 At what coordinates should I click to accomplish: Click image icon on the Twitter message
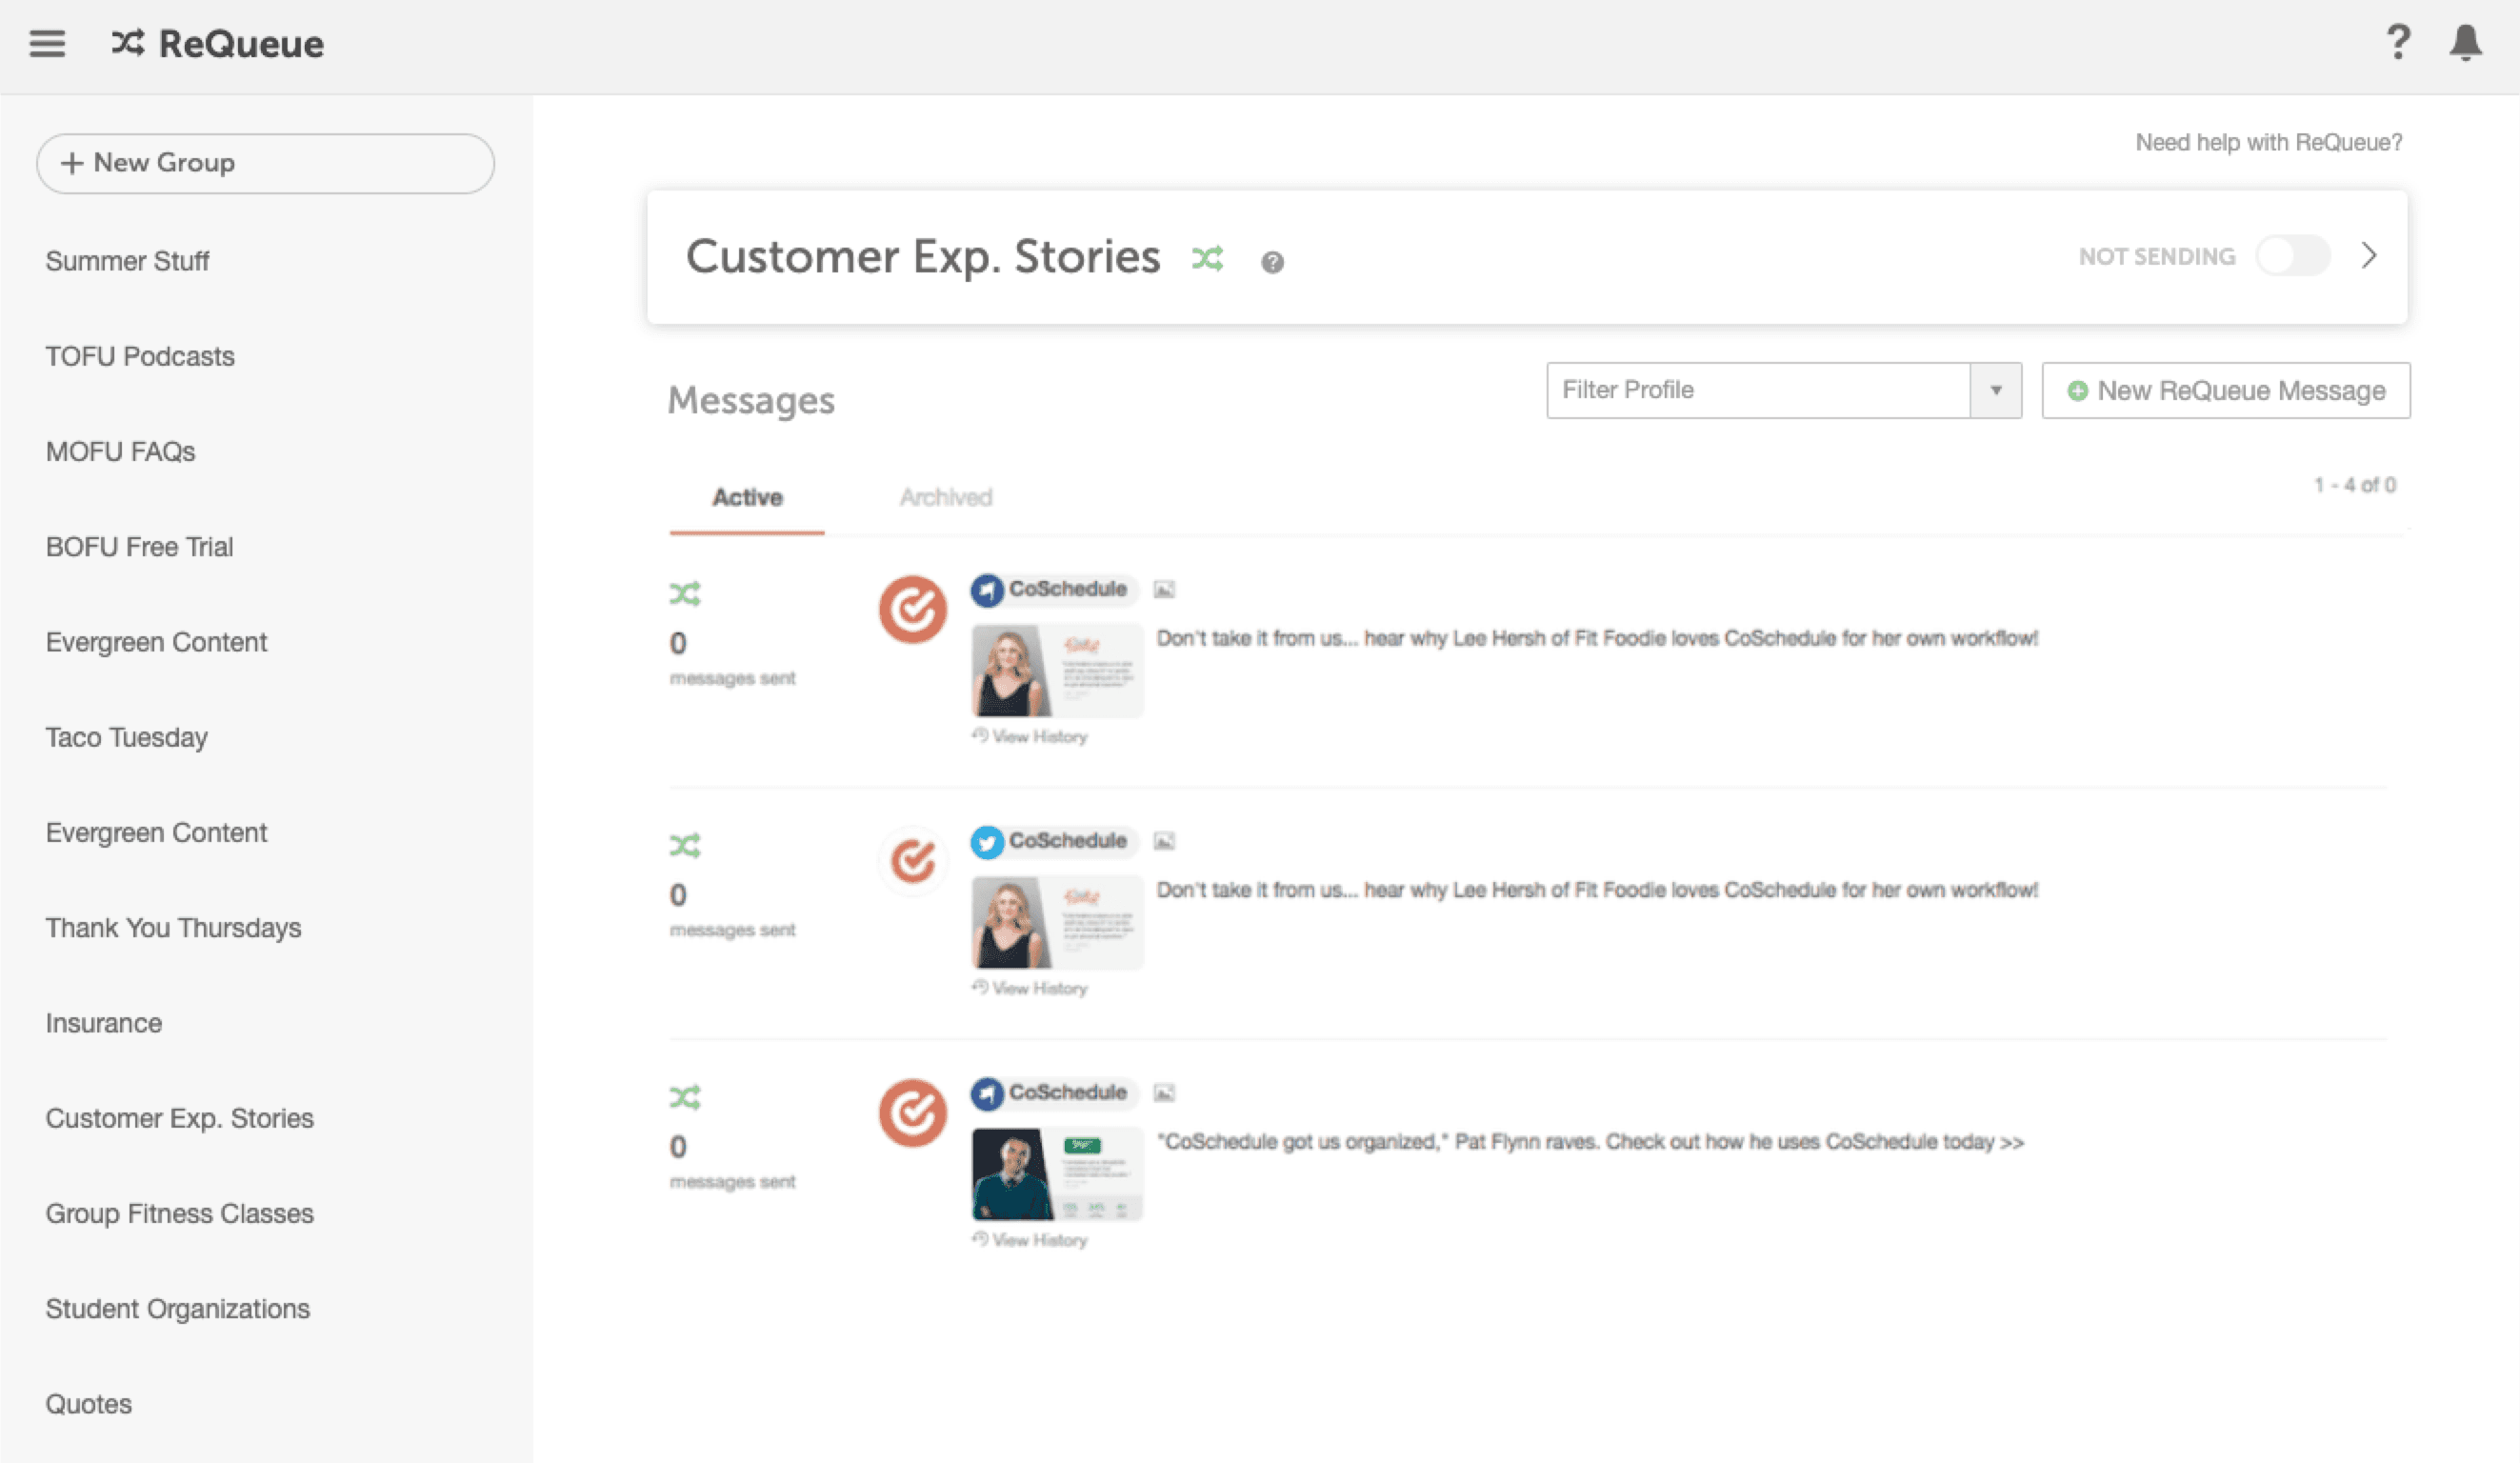[1164, 842]
